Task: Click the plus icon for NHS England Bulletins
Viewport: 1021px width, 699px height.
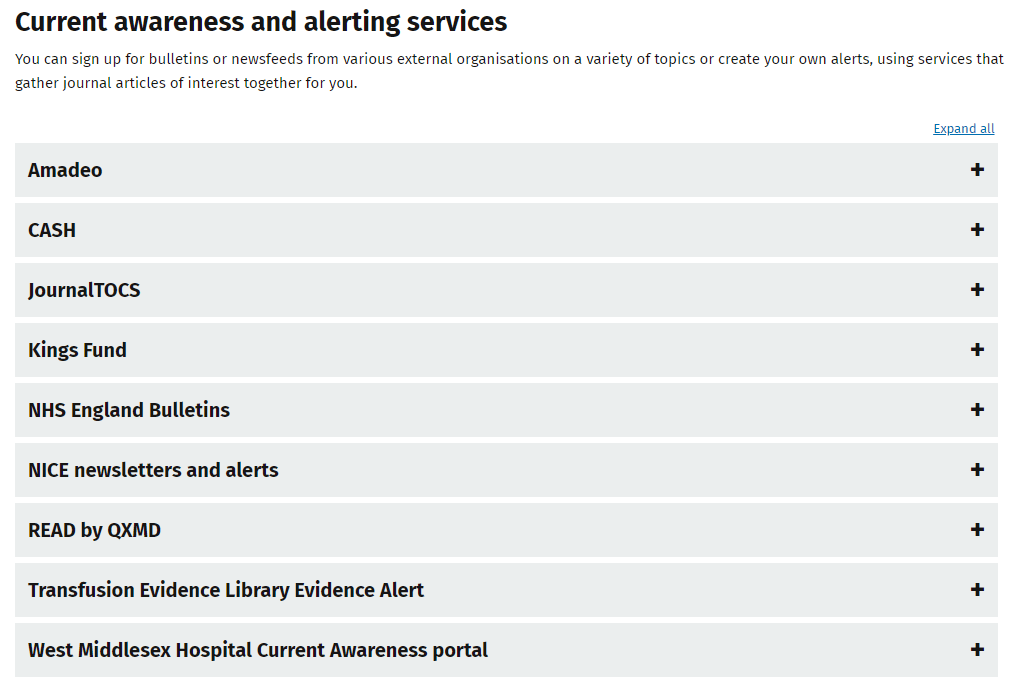Action: [x=977, y=410]
